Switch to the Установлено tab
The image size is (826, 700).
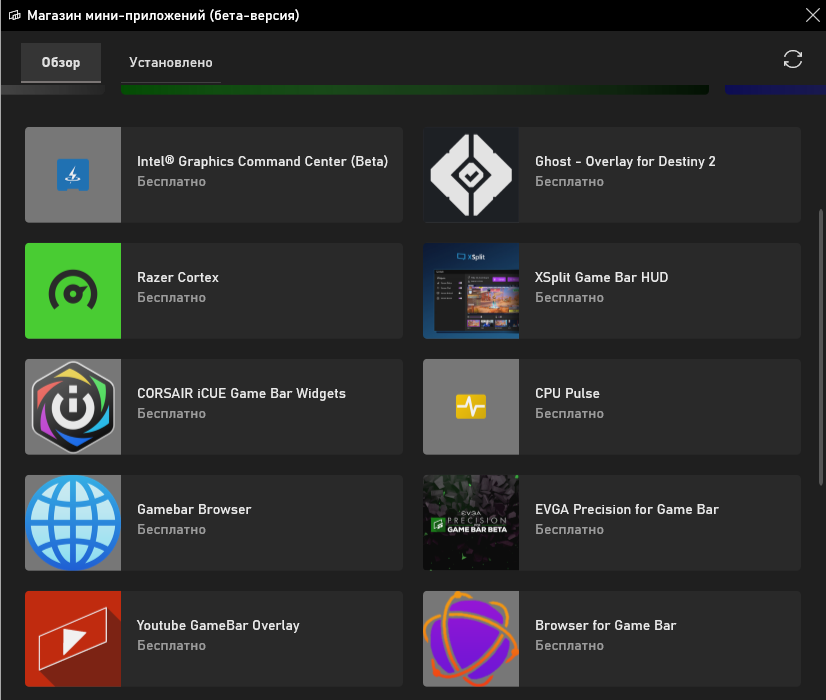click(x=171, y=63)
